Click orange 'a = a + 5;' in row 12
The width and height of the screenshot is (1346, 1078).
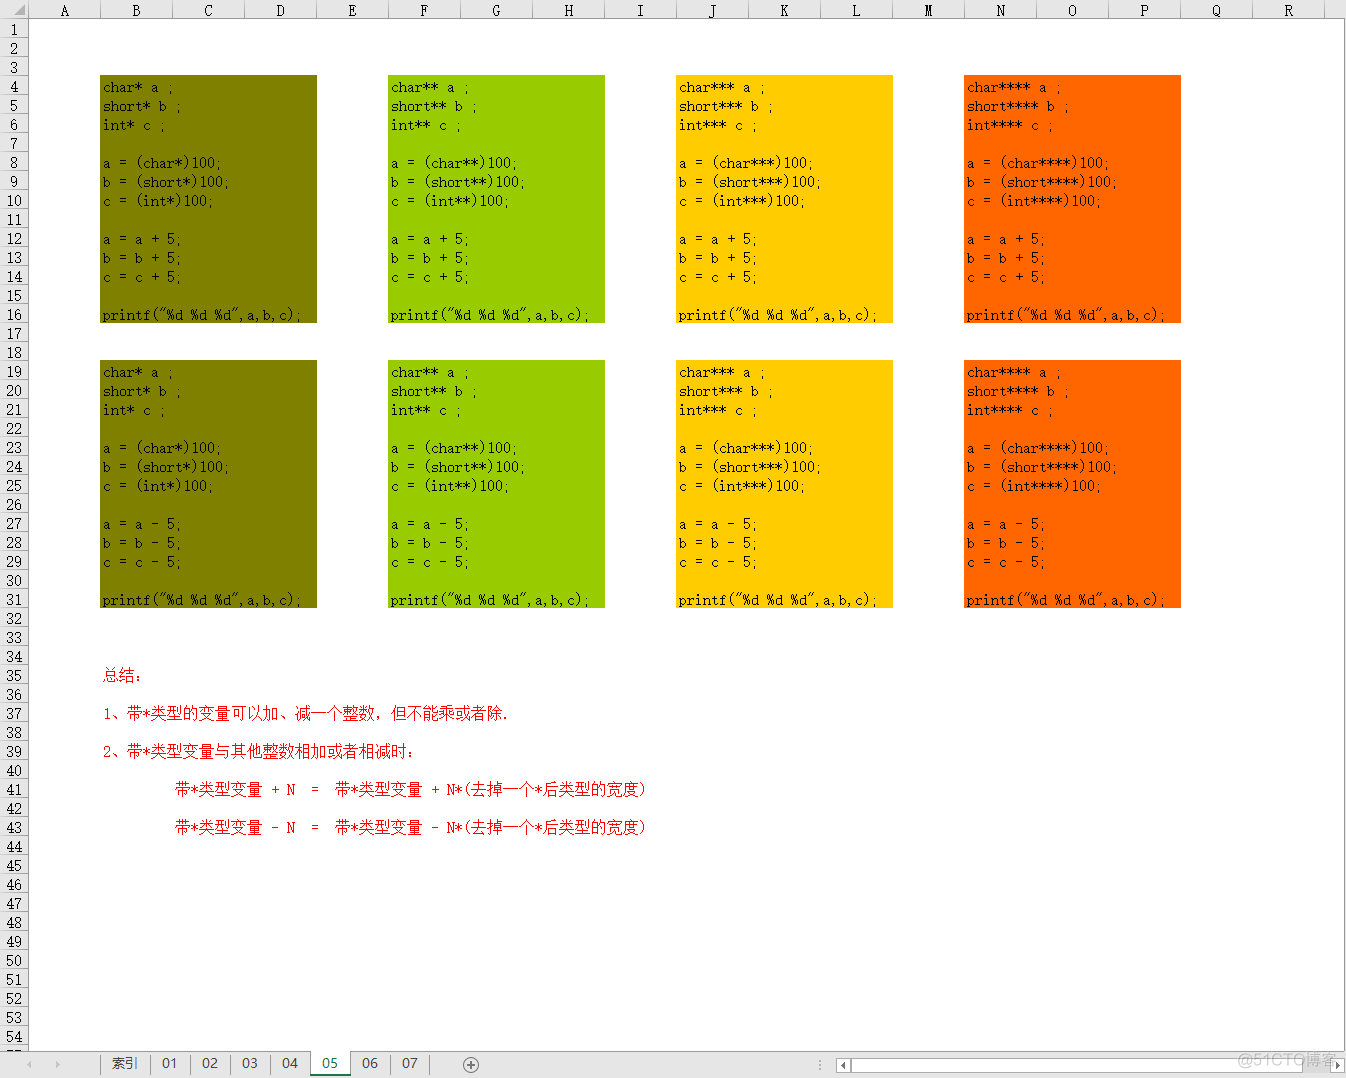(1005, 239)
